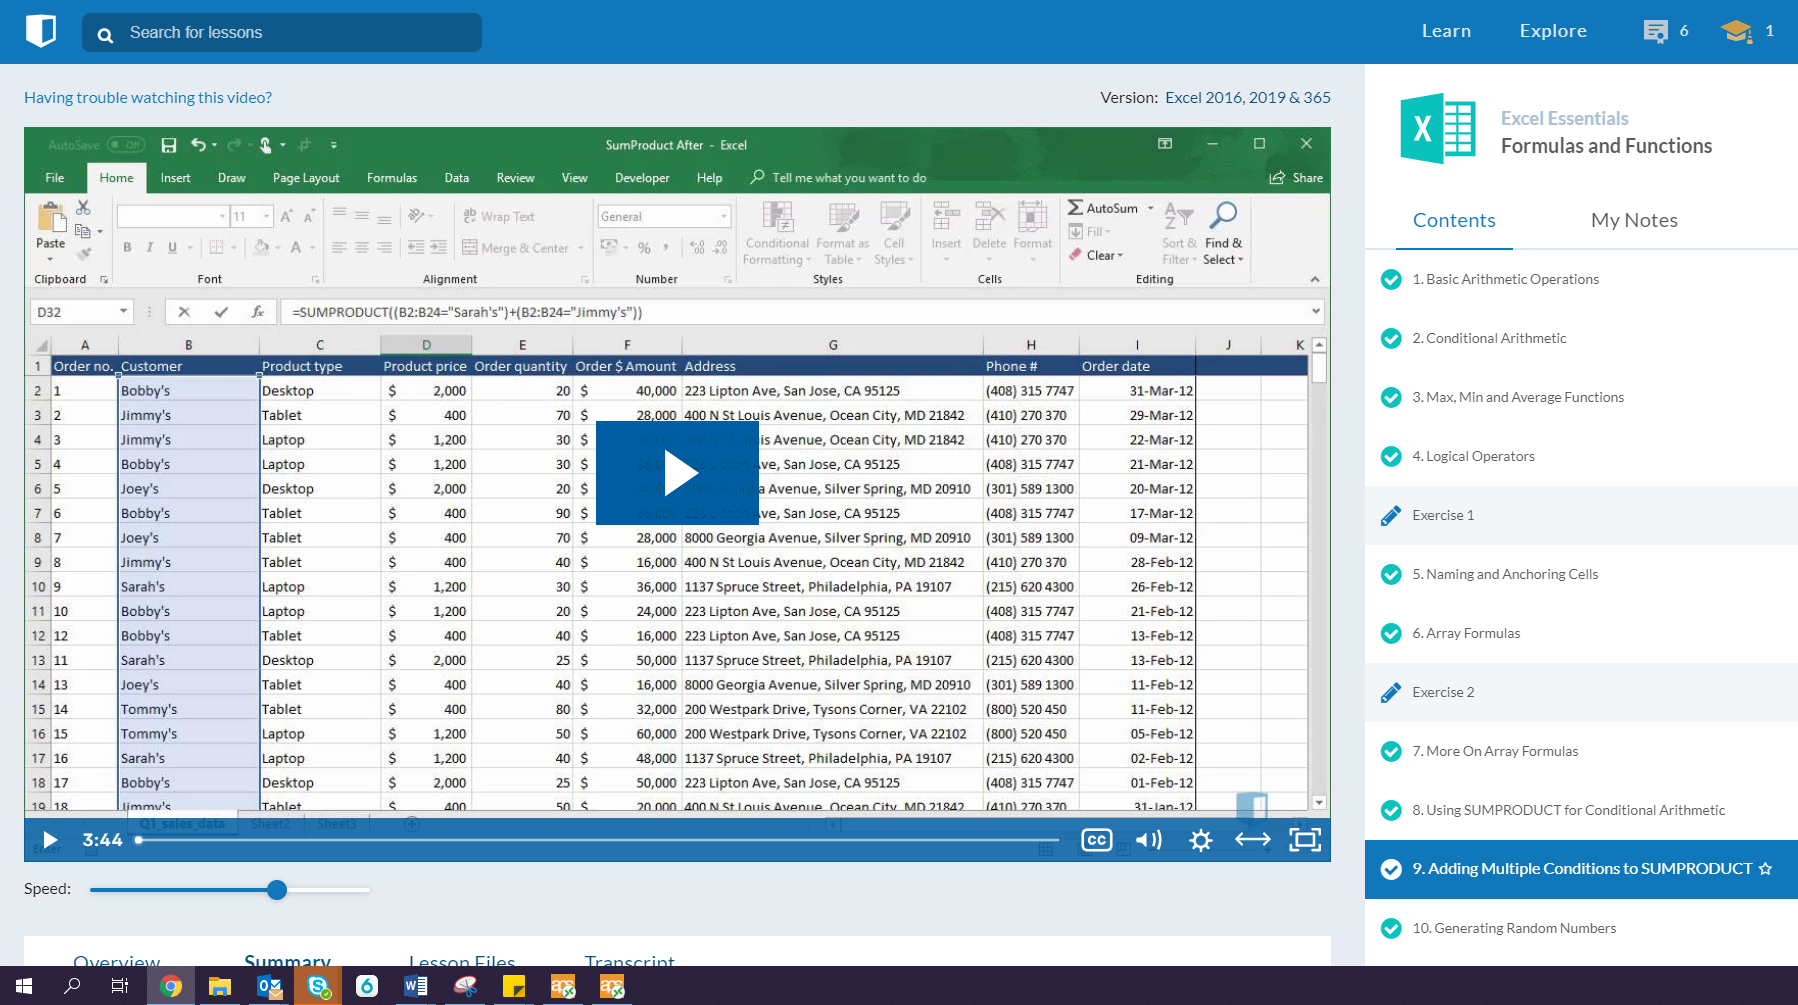Click the Undo arrow in the Excel video
The image size is (1798, 1005).
pos(198,145)
